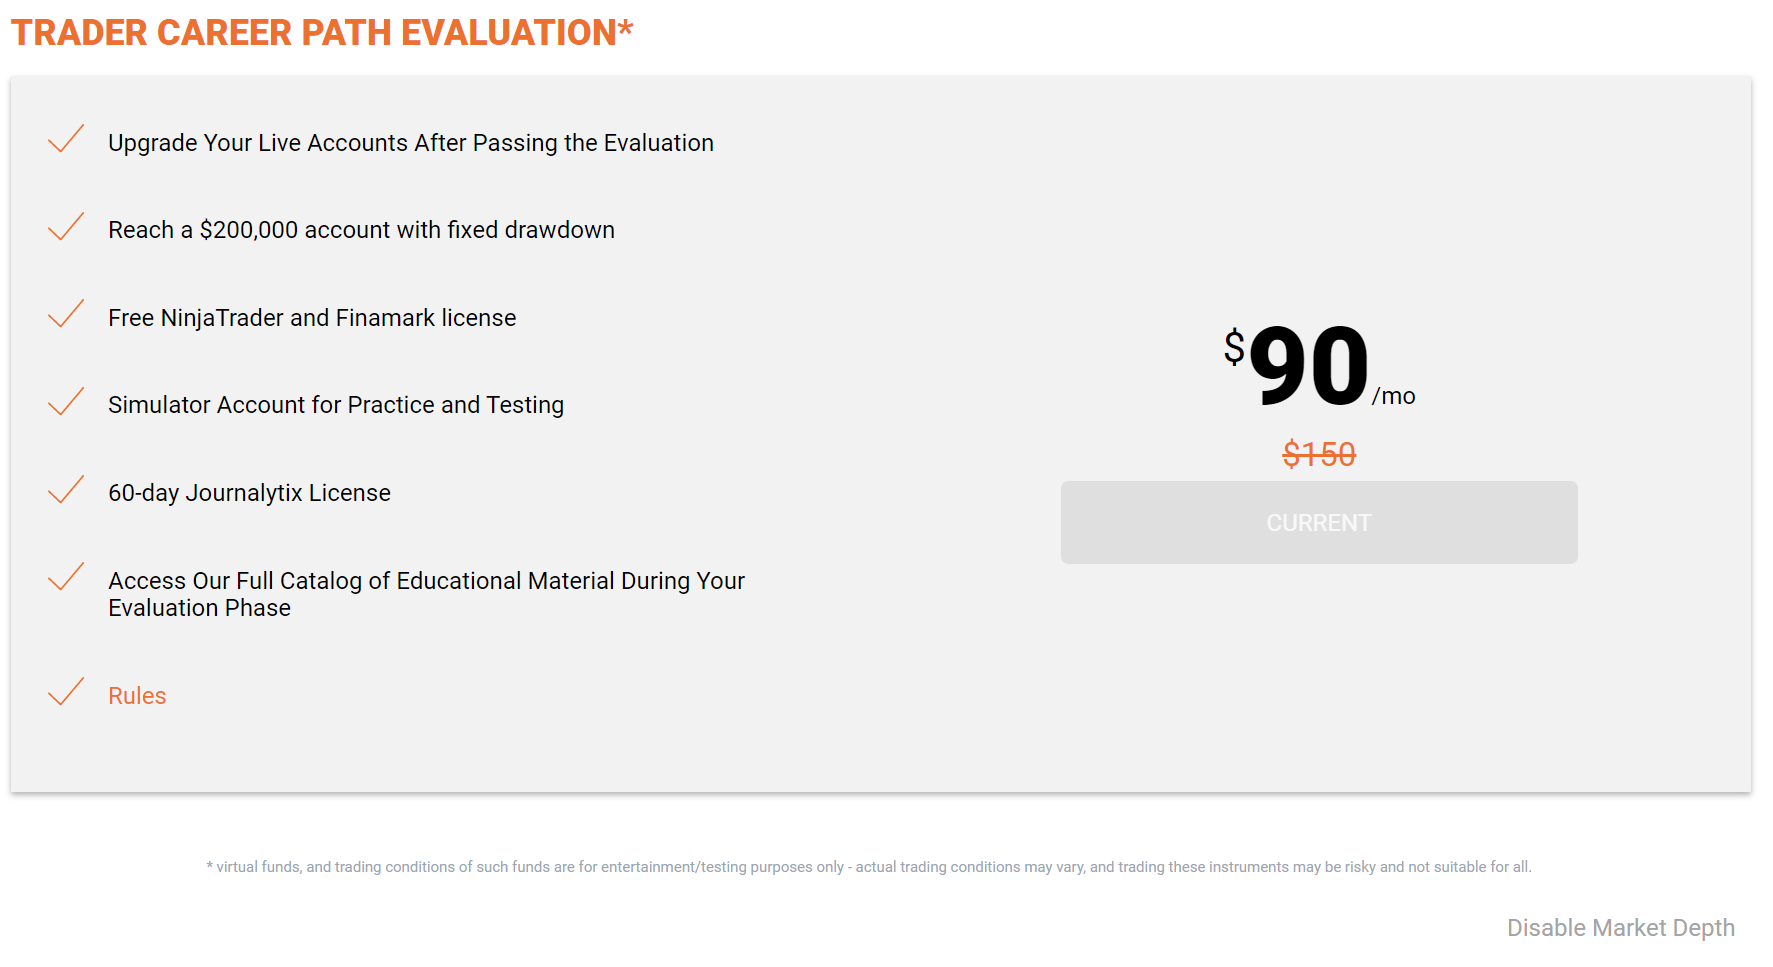The width and height of the screenshot is (1773, 967).
Task: Click the Upgrade Your Live Accounts text
Action: (x=410, y=143)
